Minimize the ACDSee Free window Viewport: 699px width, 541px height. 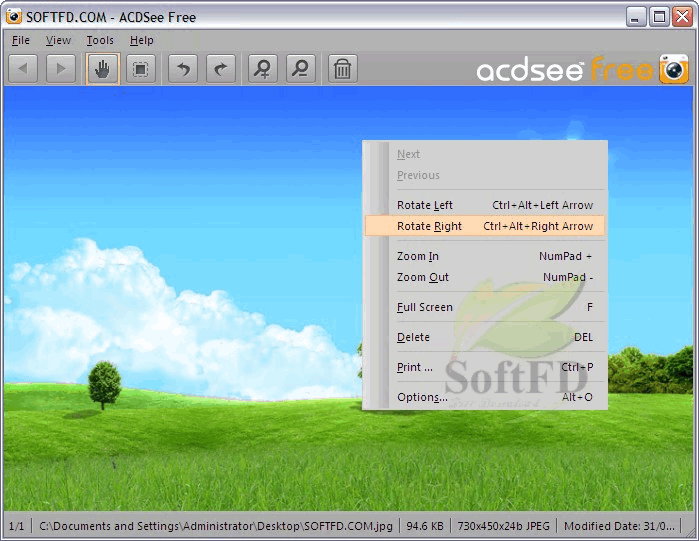pos(636,17)
